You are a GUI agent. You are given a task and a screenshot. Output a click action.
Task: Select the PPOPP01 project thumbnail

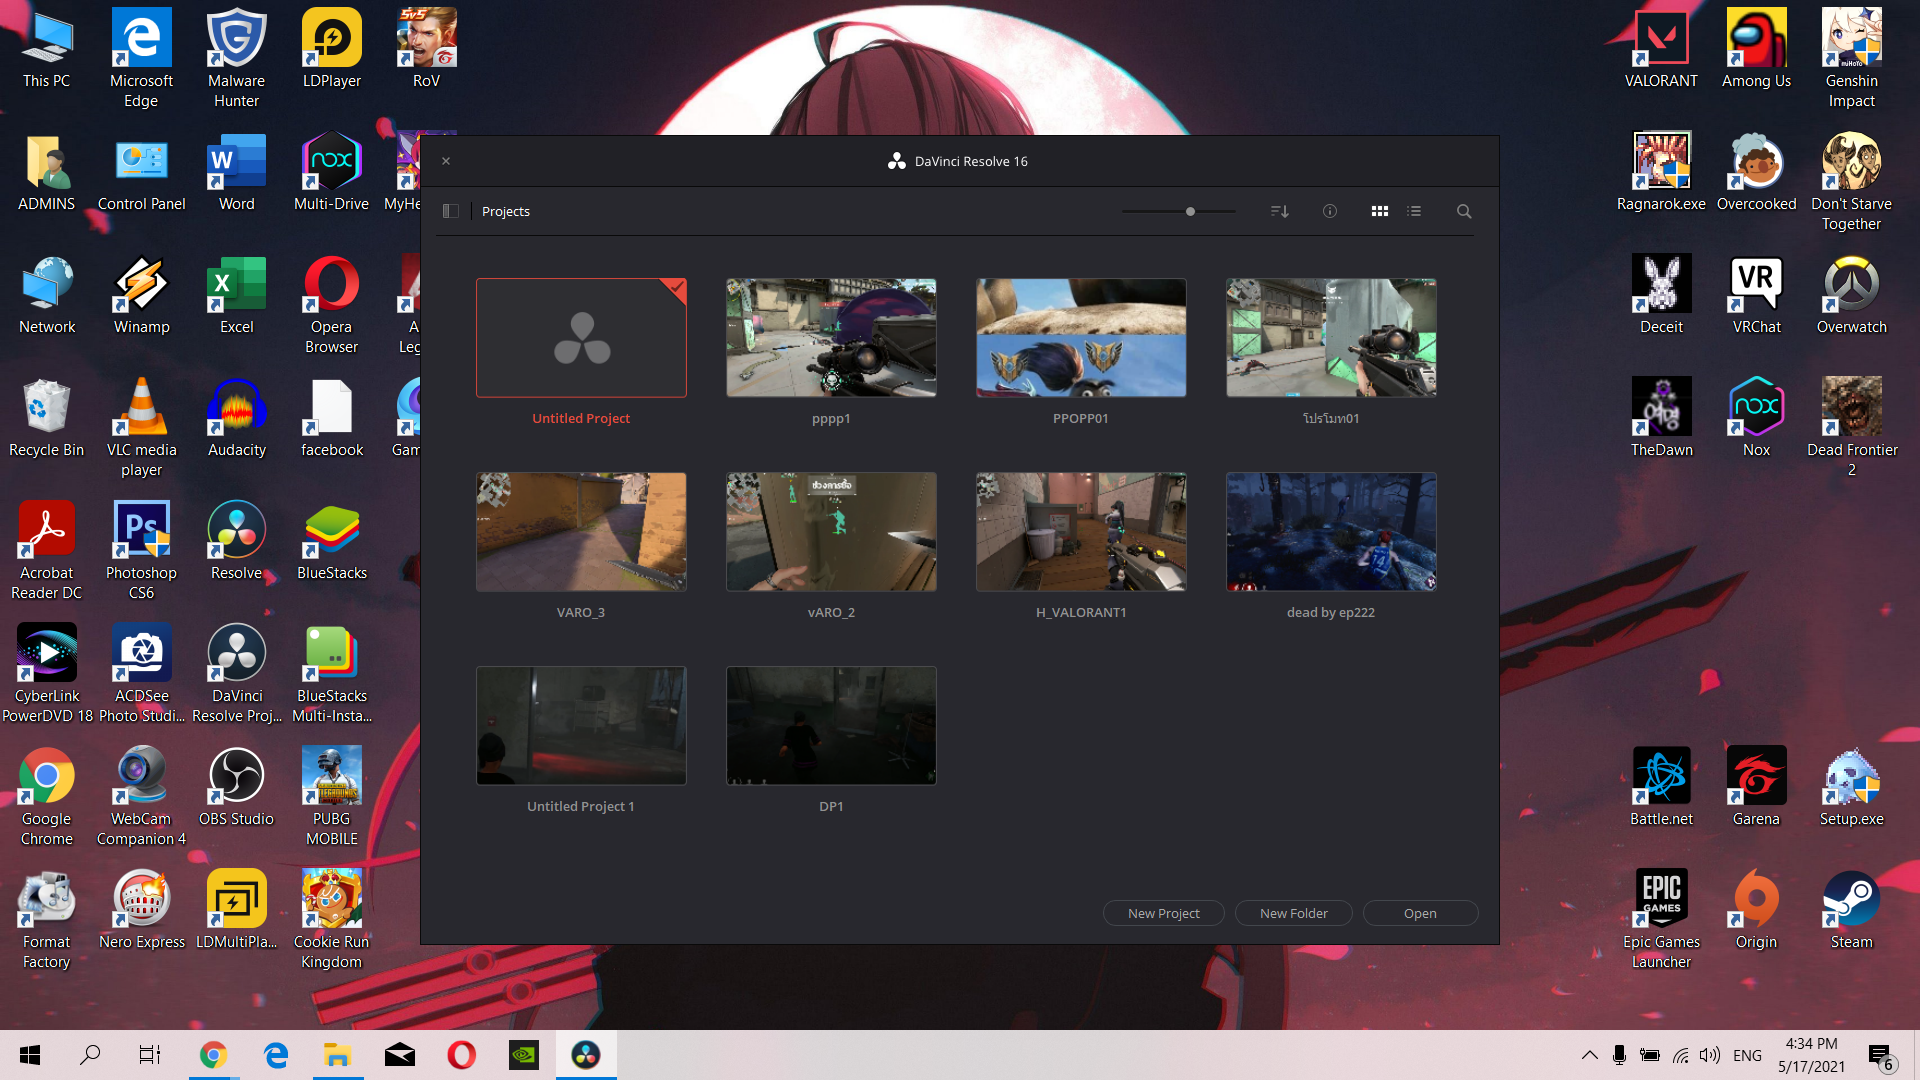coord(1081,338)
